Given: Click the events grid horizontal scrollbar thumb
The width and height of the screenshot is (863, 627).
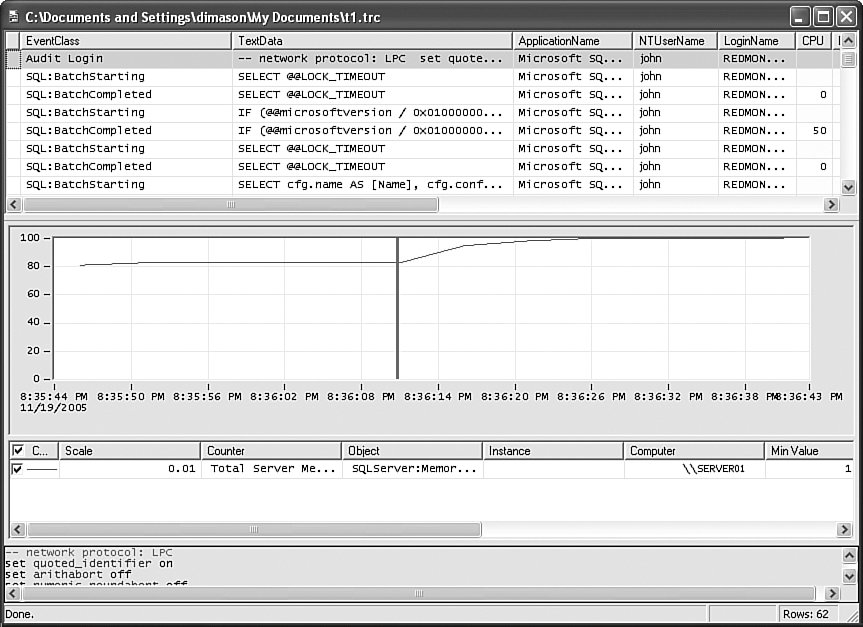Looking at the screenshot, I should (x=230, y=204).
